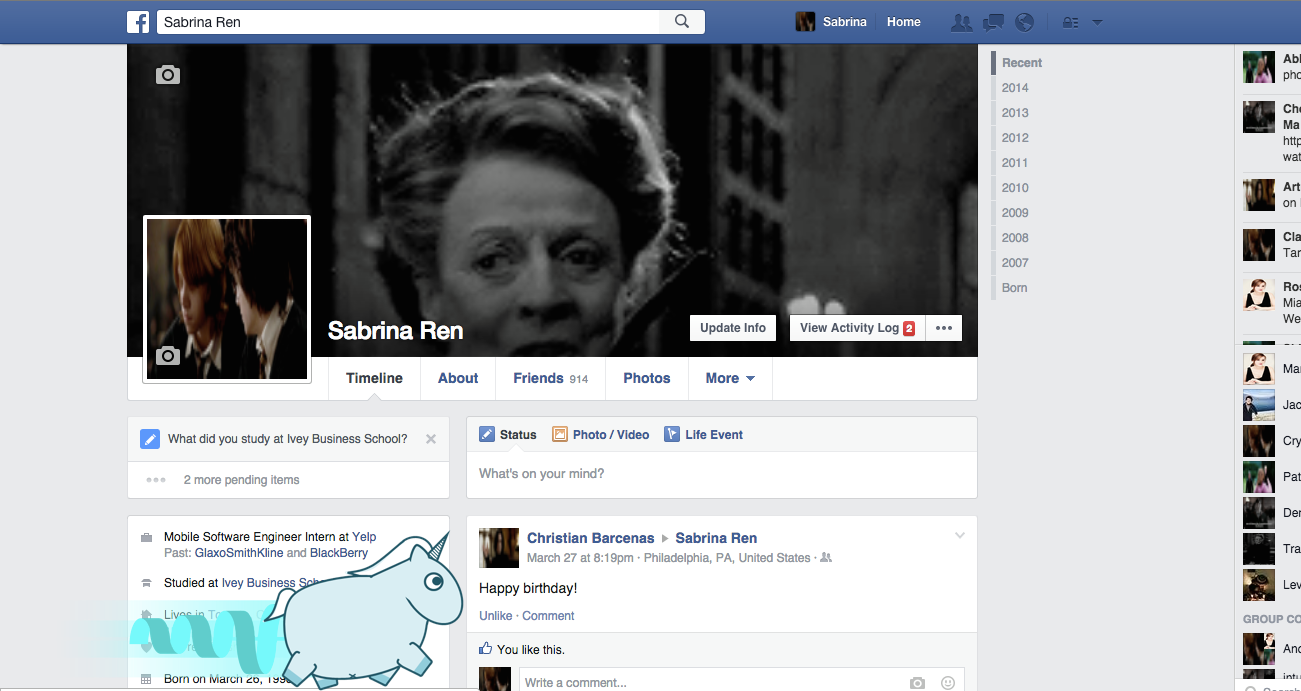Dismiss the Ivey Business School question

tap(431, 439)
